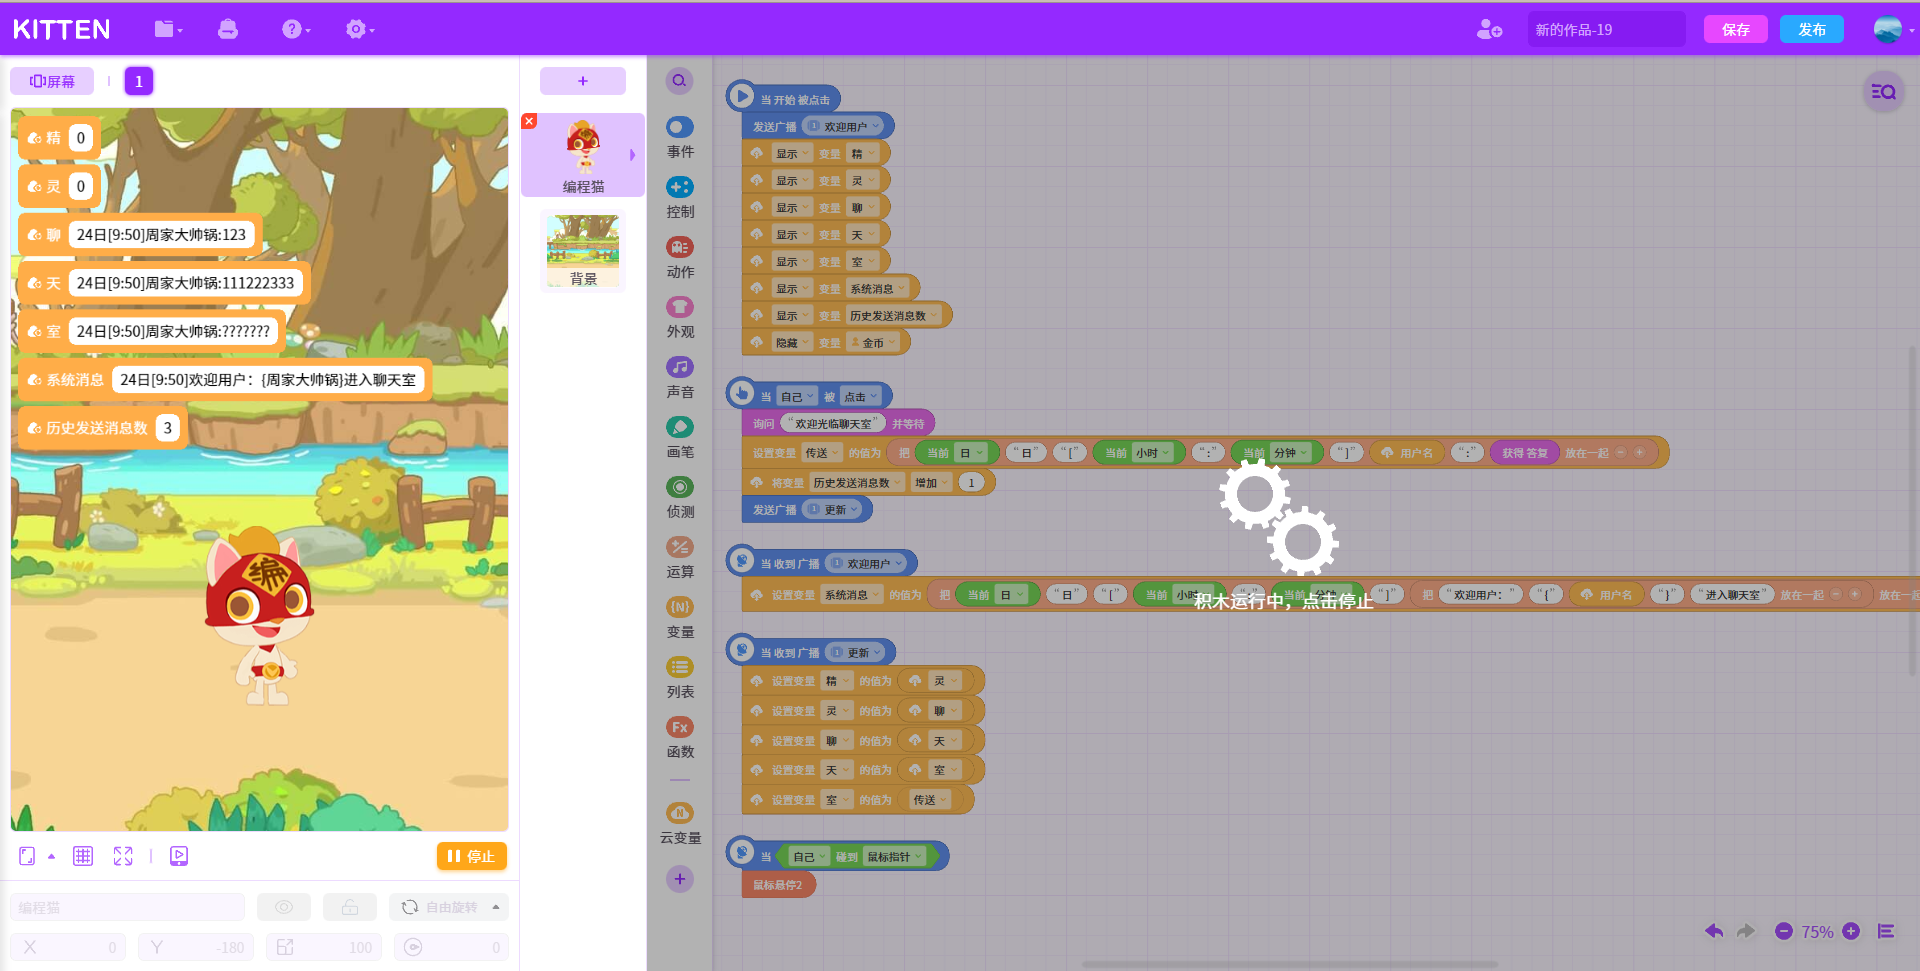This screenshot has width=1920, height=971.
Task: Open the help question mark menu
Action: coord(296,30)
